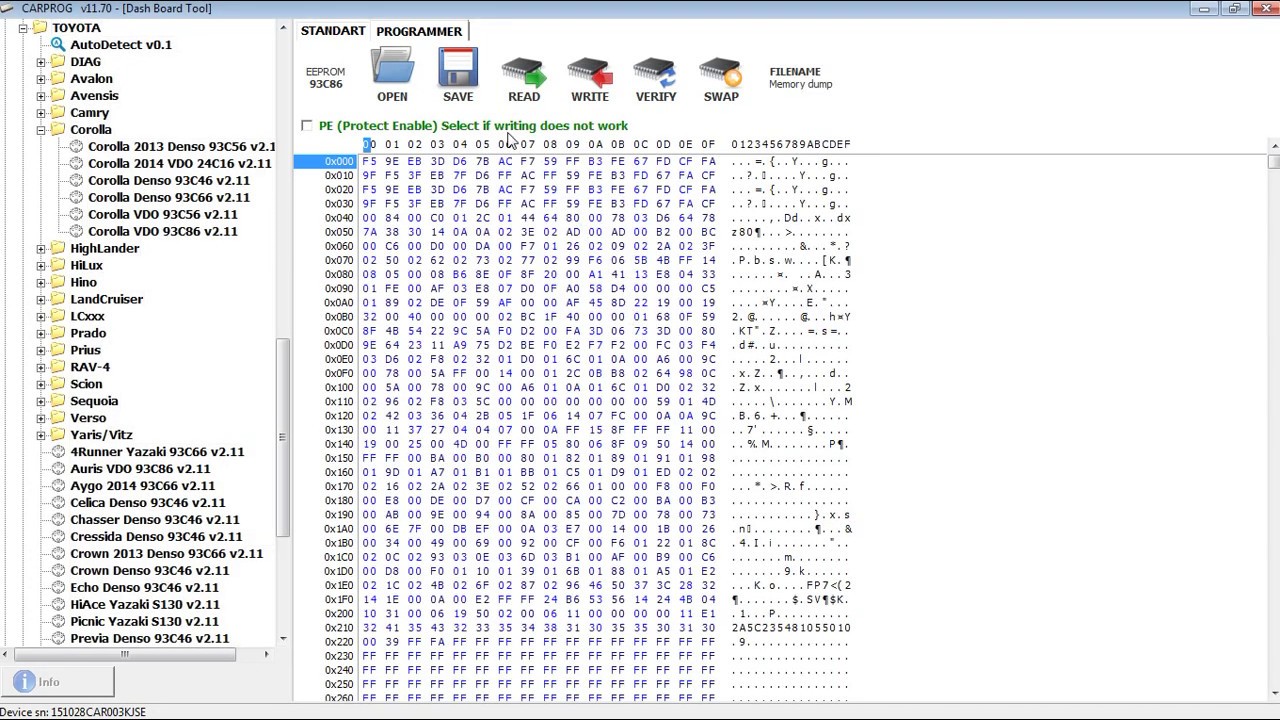Click the READ chip icon
The height and width of the screenshot is (720, 1280).
[x=524, y=71]
